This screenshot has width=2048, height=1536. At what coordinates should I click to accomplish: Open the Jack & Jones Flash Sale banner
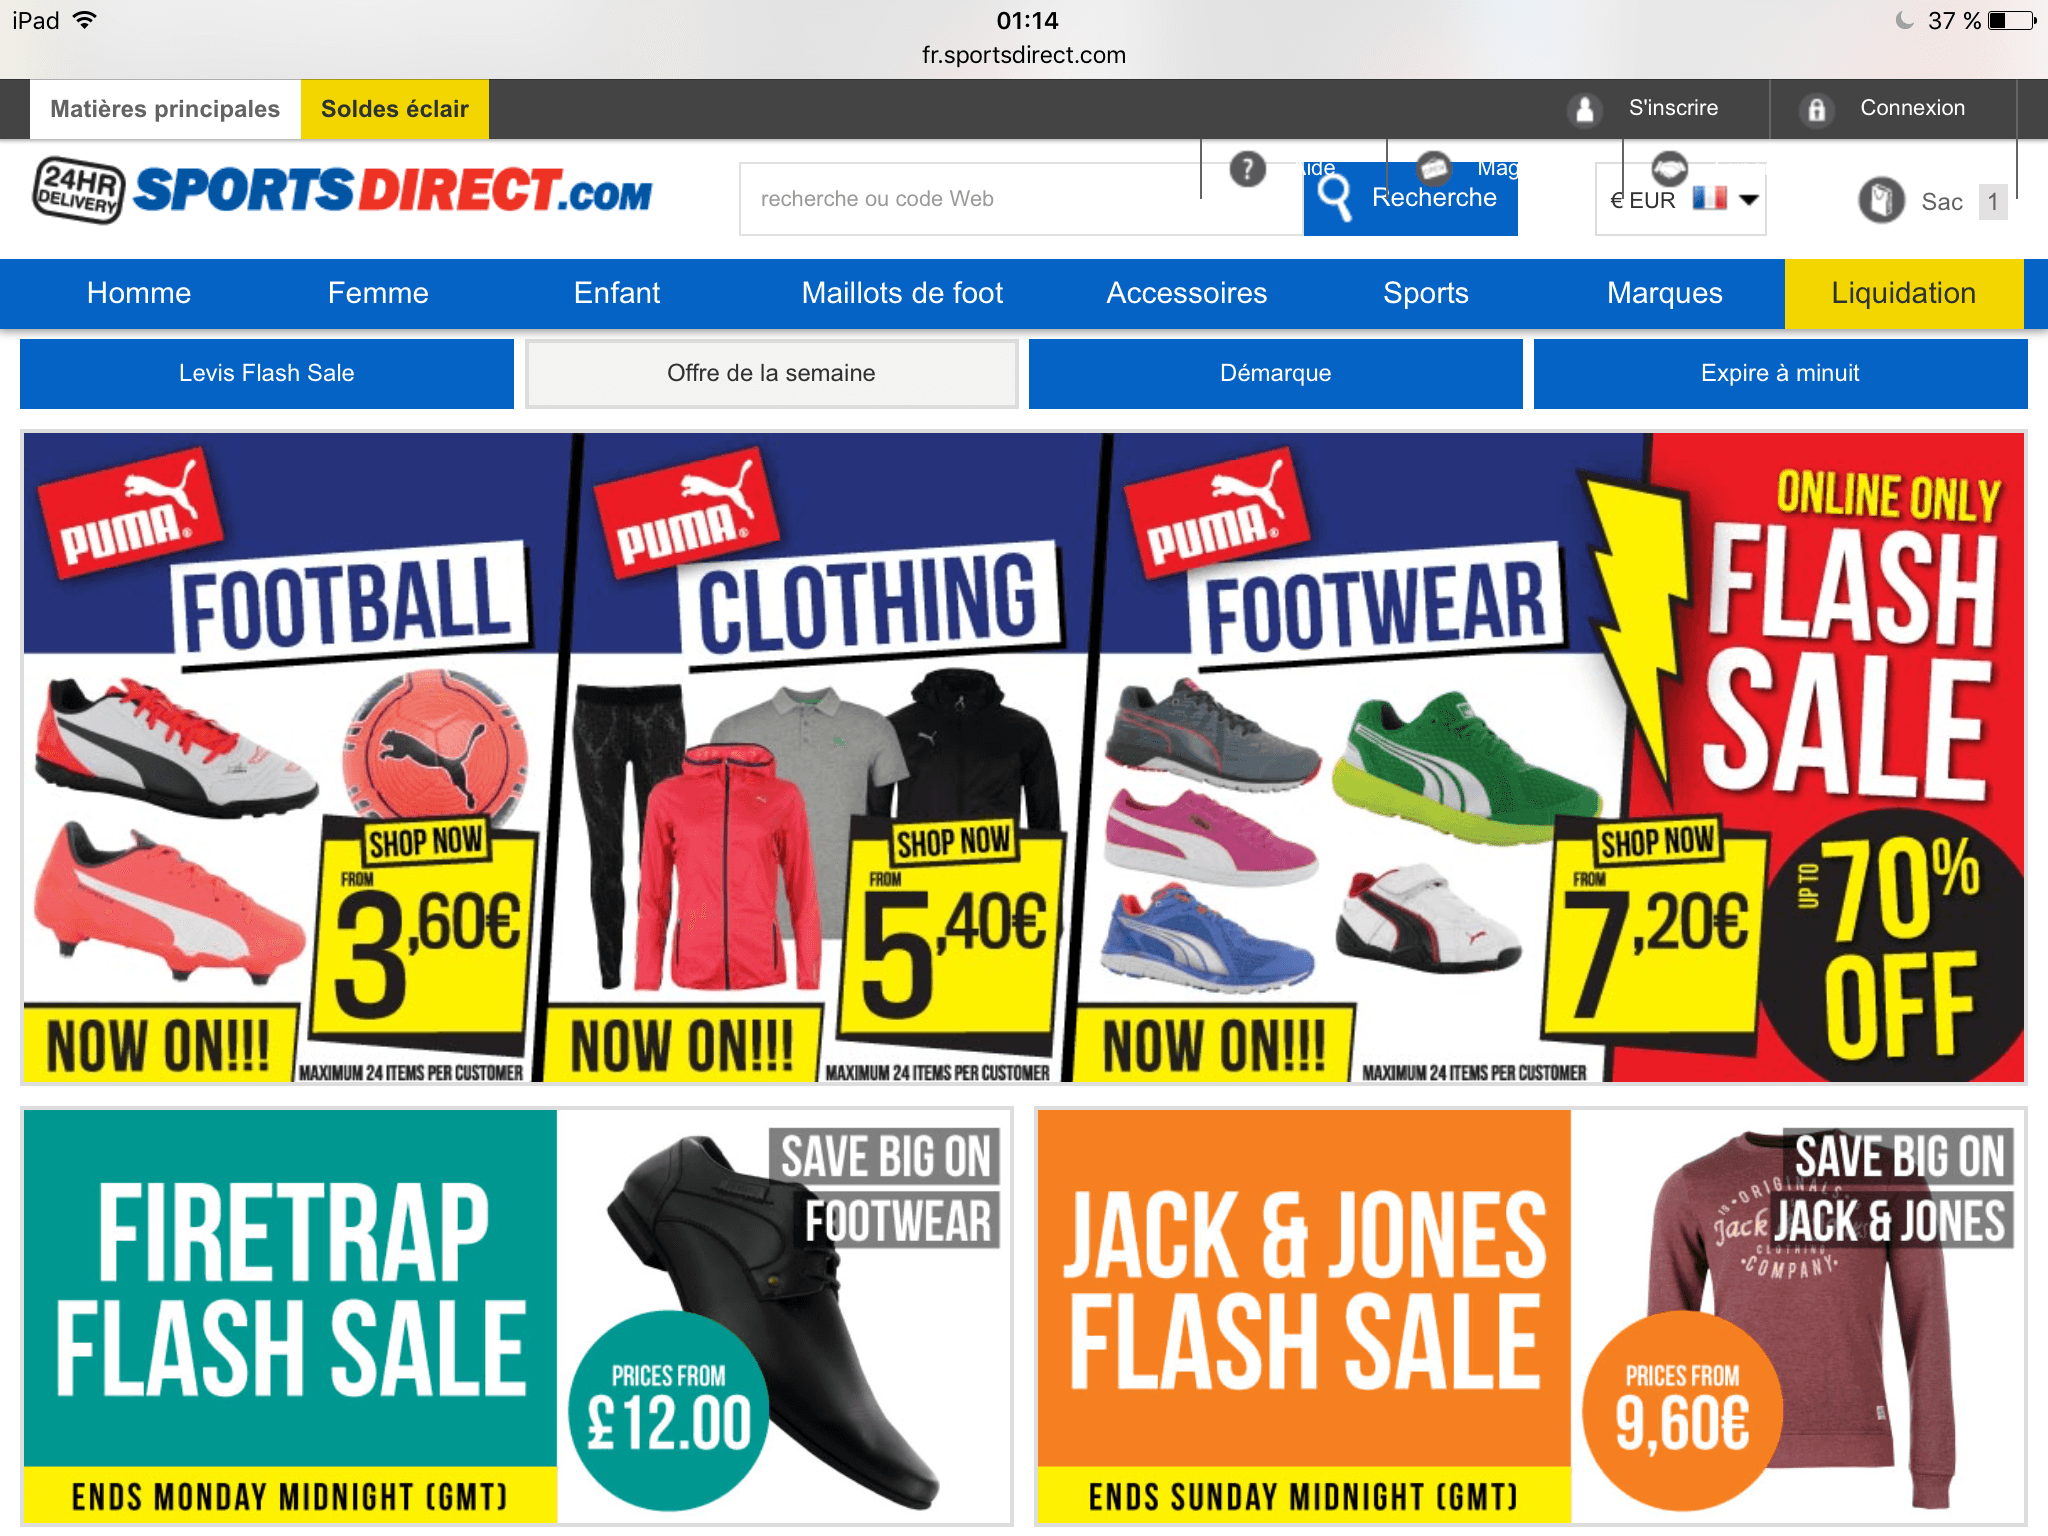click(1530, 1316)
